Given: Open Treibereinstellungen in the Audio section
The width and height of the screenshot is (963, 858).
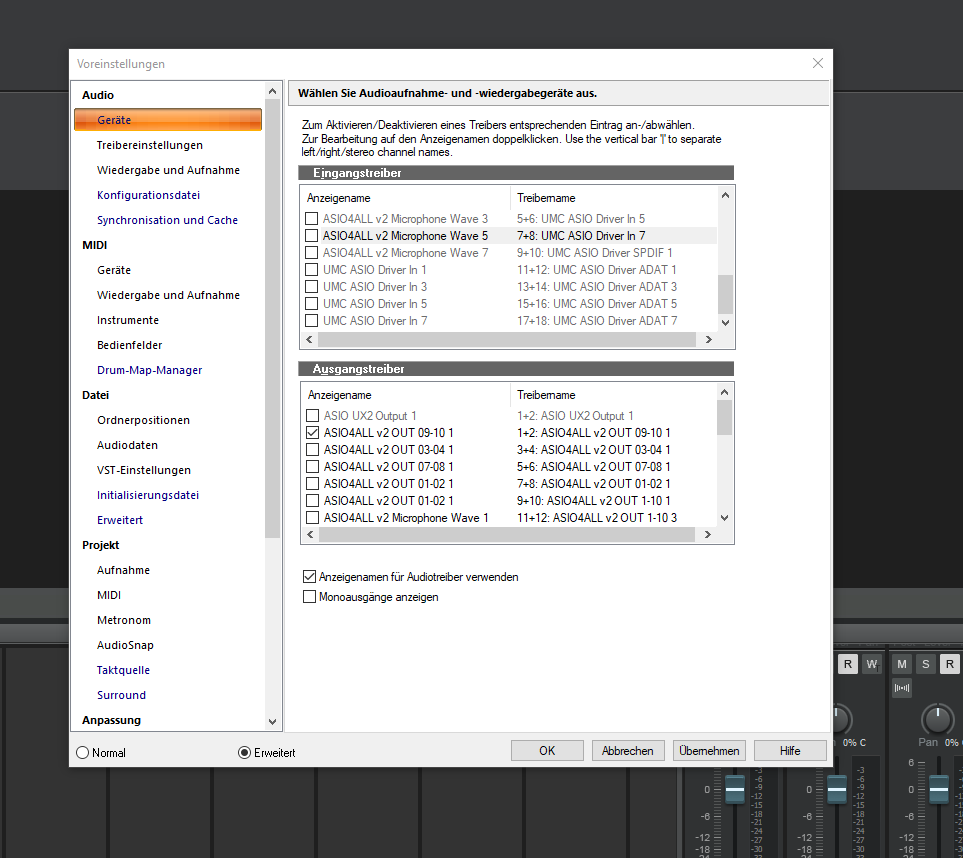Looking at the screenshot, I should pos(149,145).
